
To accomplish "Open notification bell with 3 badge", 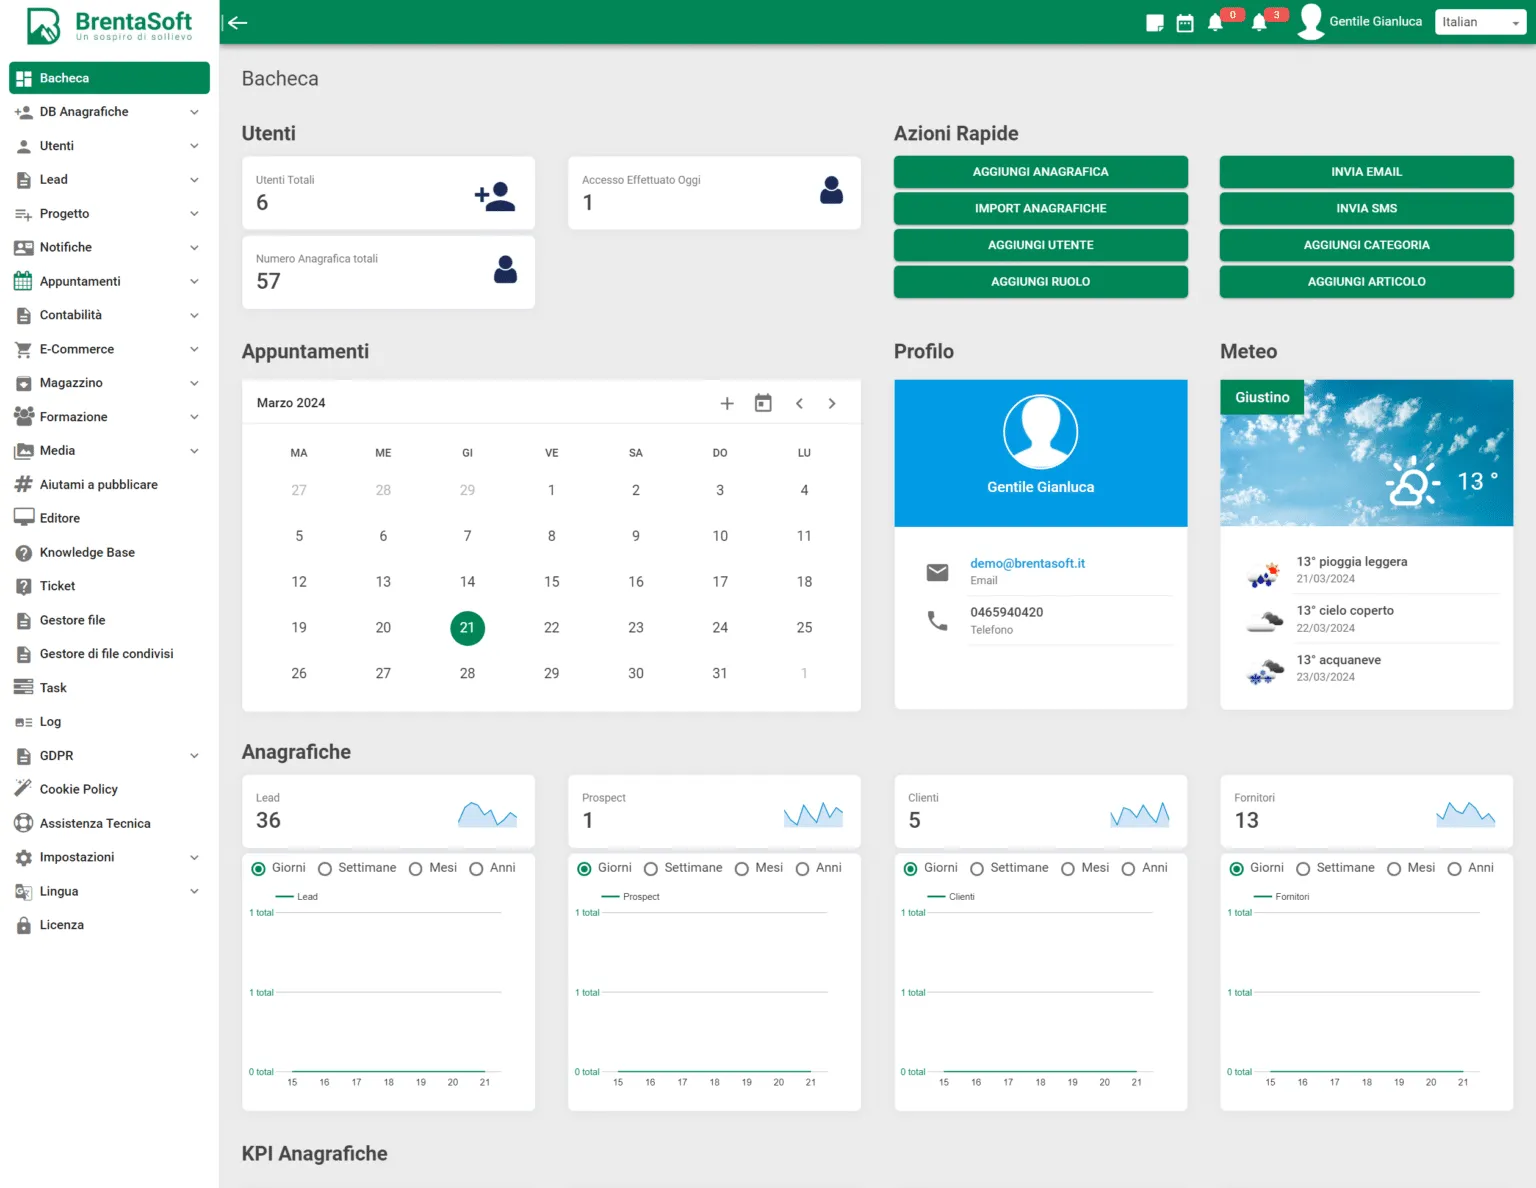I will tap(1259, 22).
